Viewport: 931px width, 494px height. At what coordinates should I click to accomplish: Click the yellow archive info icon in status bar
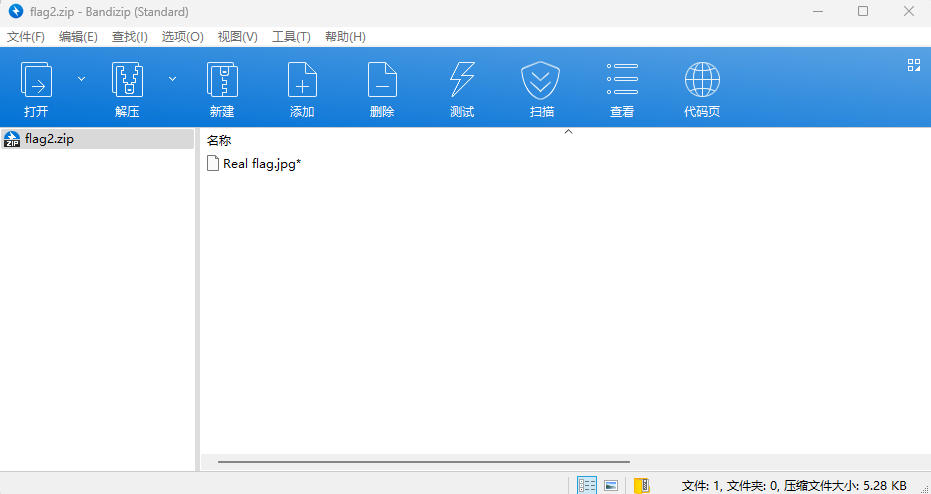(641, 485)
